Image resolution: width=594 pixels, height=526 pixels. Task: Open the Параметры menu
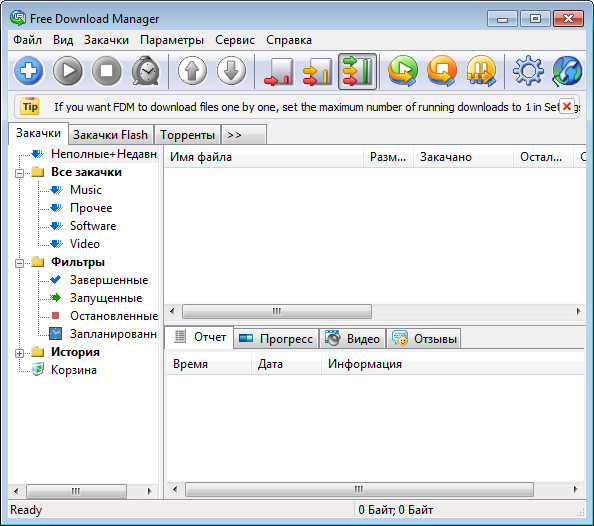tap(172, 40)
